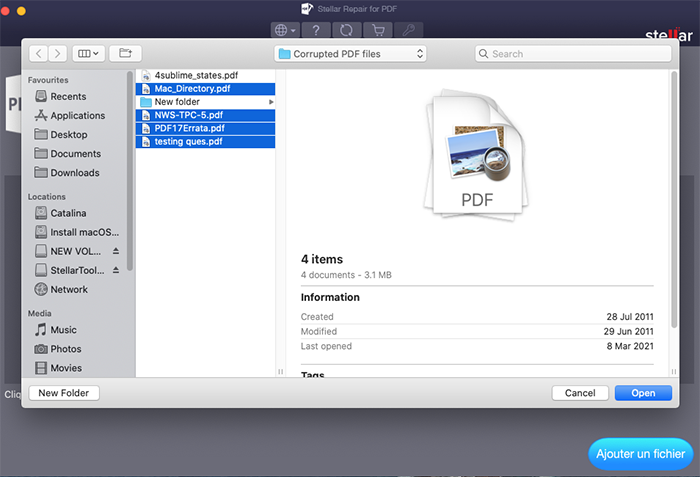The image size is (700, 477).
Task: Click the activation key icon
Action: tap(408, 30)
